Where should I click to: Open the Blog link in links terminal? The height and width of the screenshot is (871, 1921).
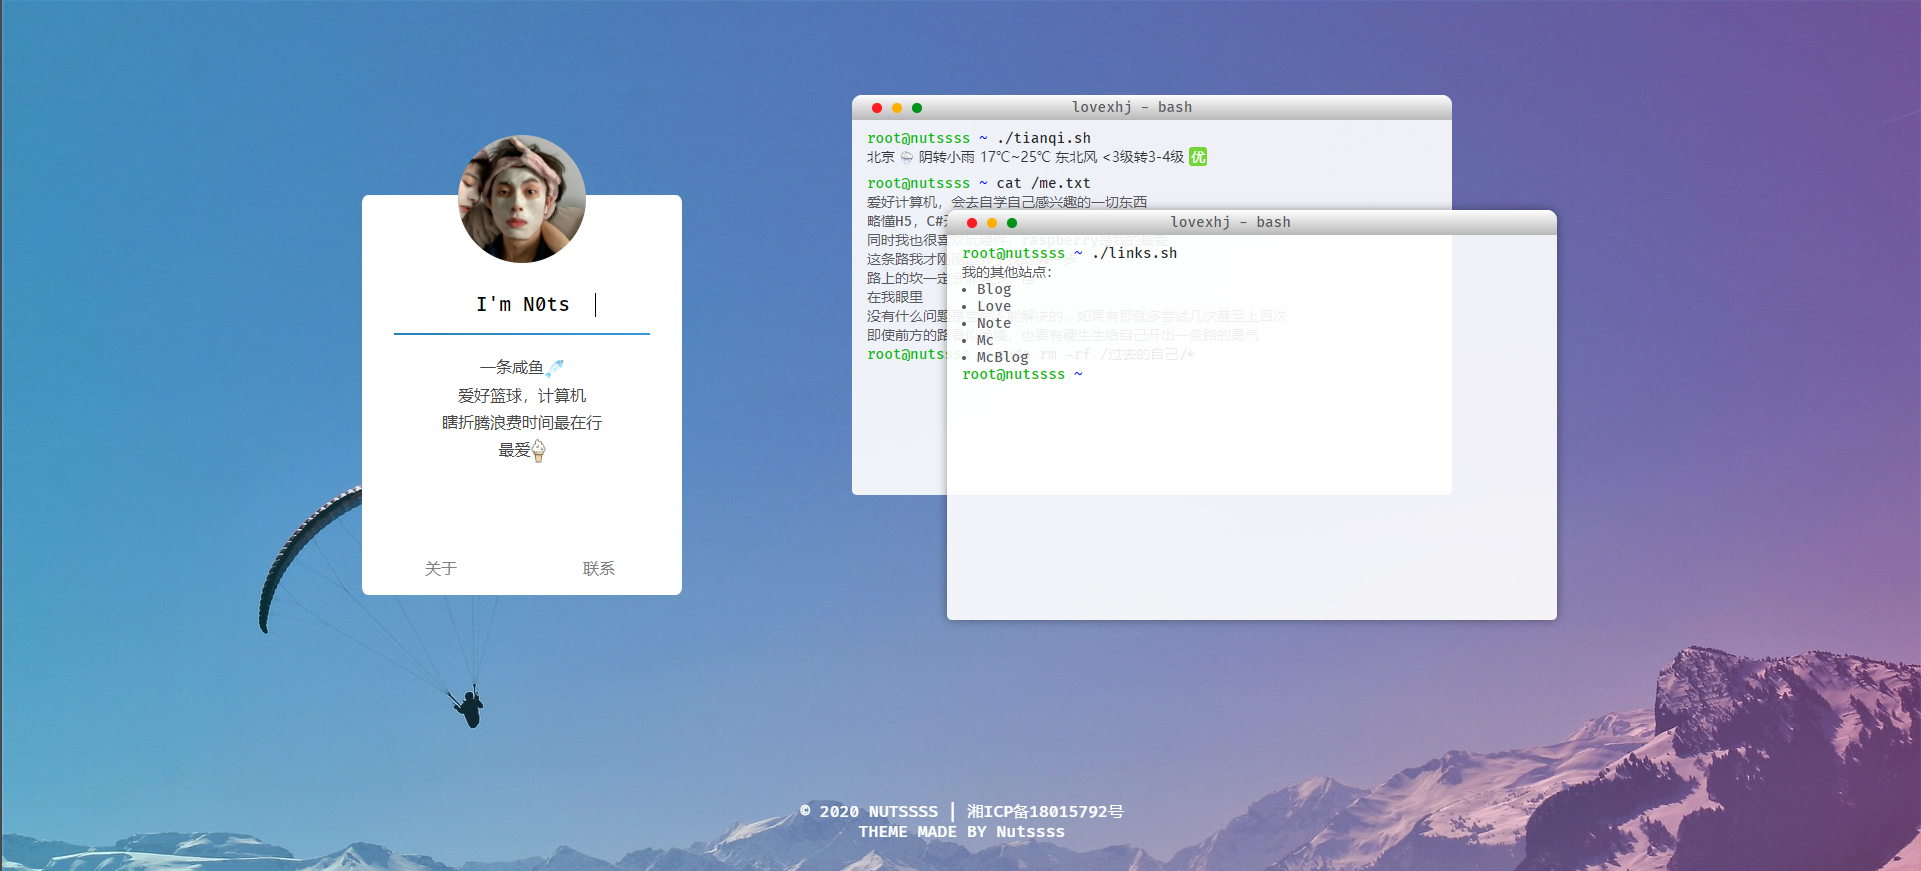(x=994, y=289)
